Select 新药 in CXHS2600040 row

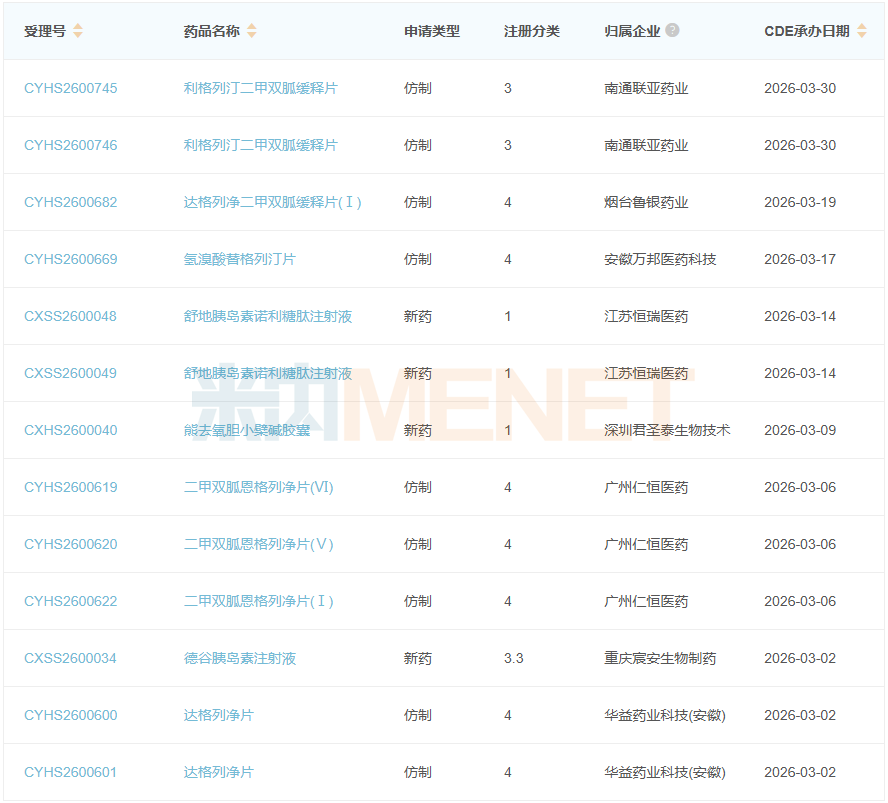(418, 430)
